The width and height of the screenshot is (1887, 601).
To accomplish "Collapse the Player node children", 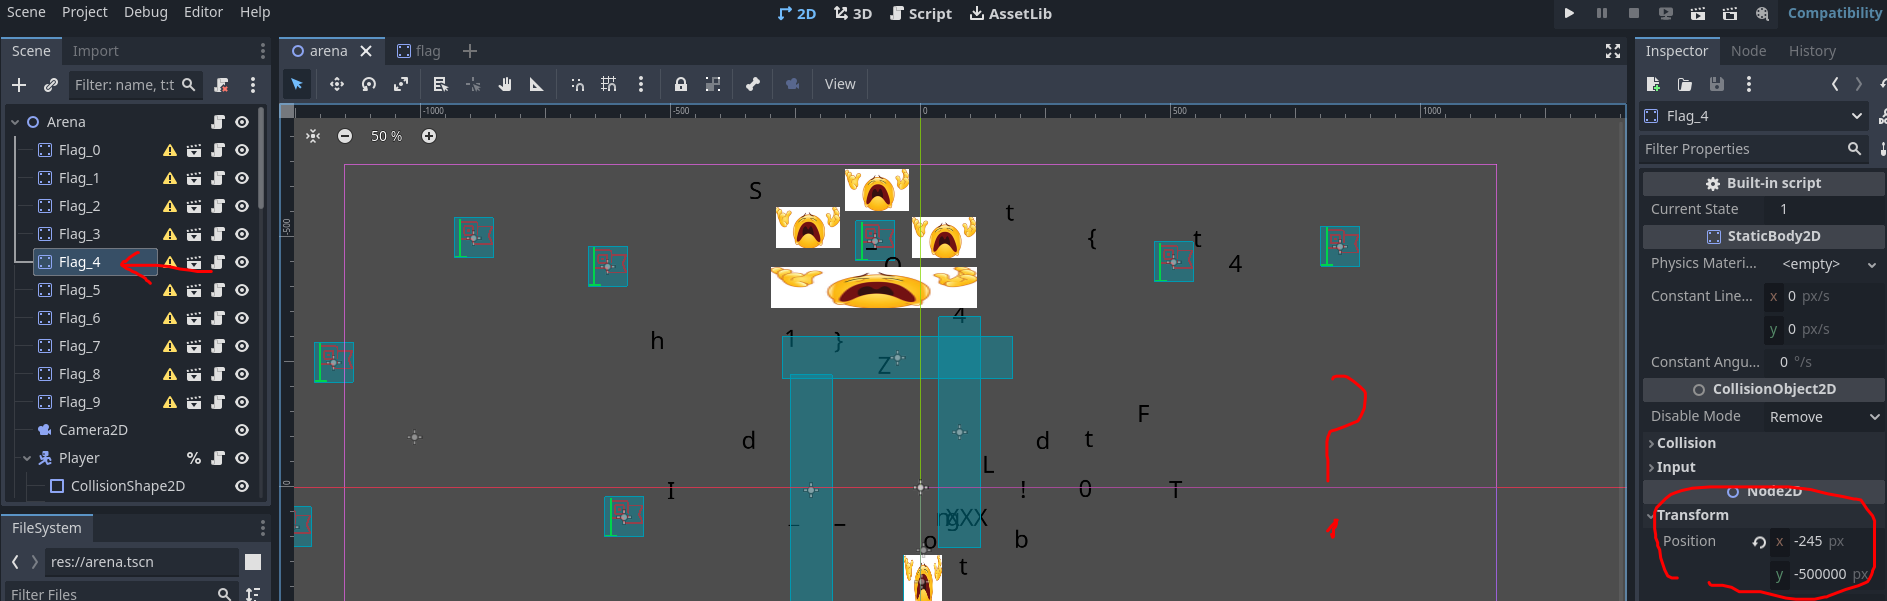I will 27,458.
